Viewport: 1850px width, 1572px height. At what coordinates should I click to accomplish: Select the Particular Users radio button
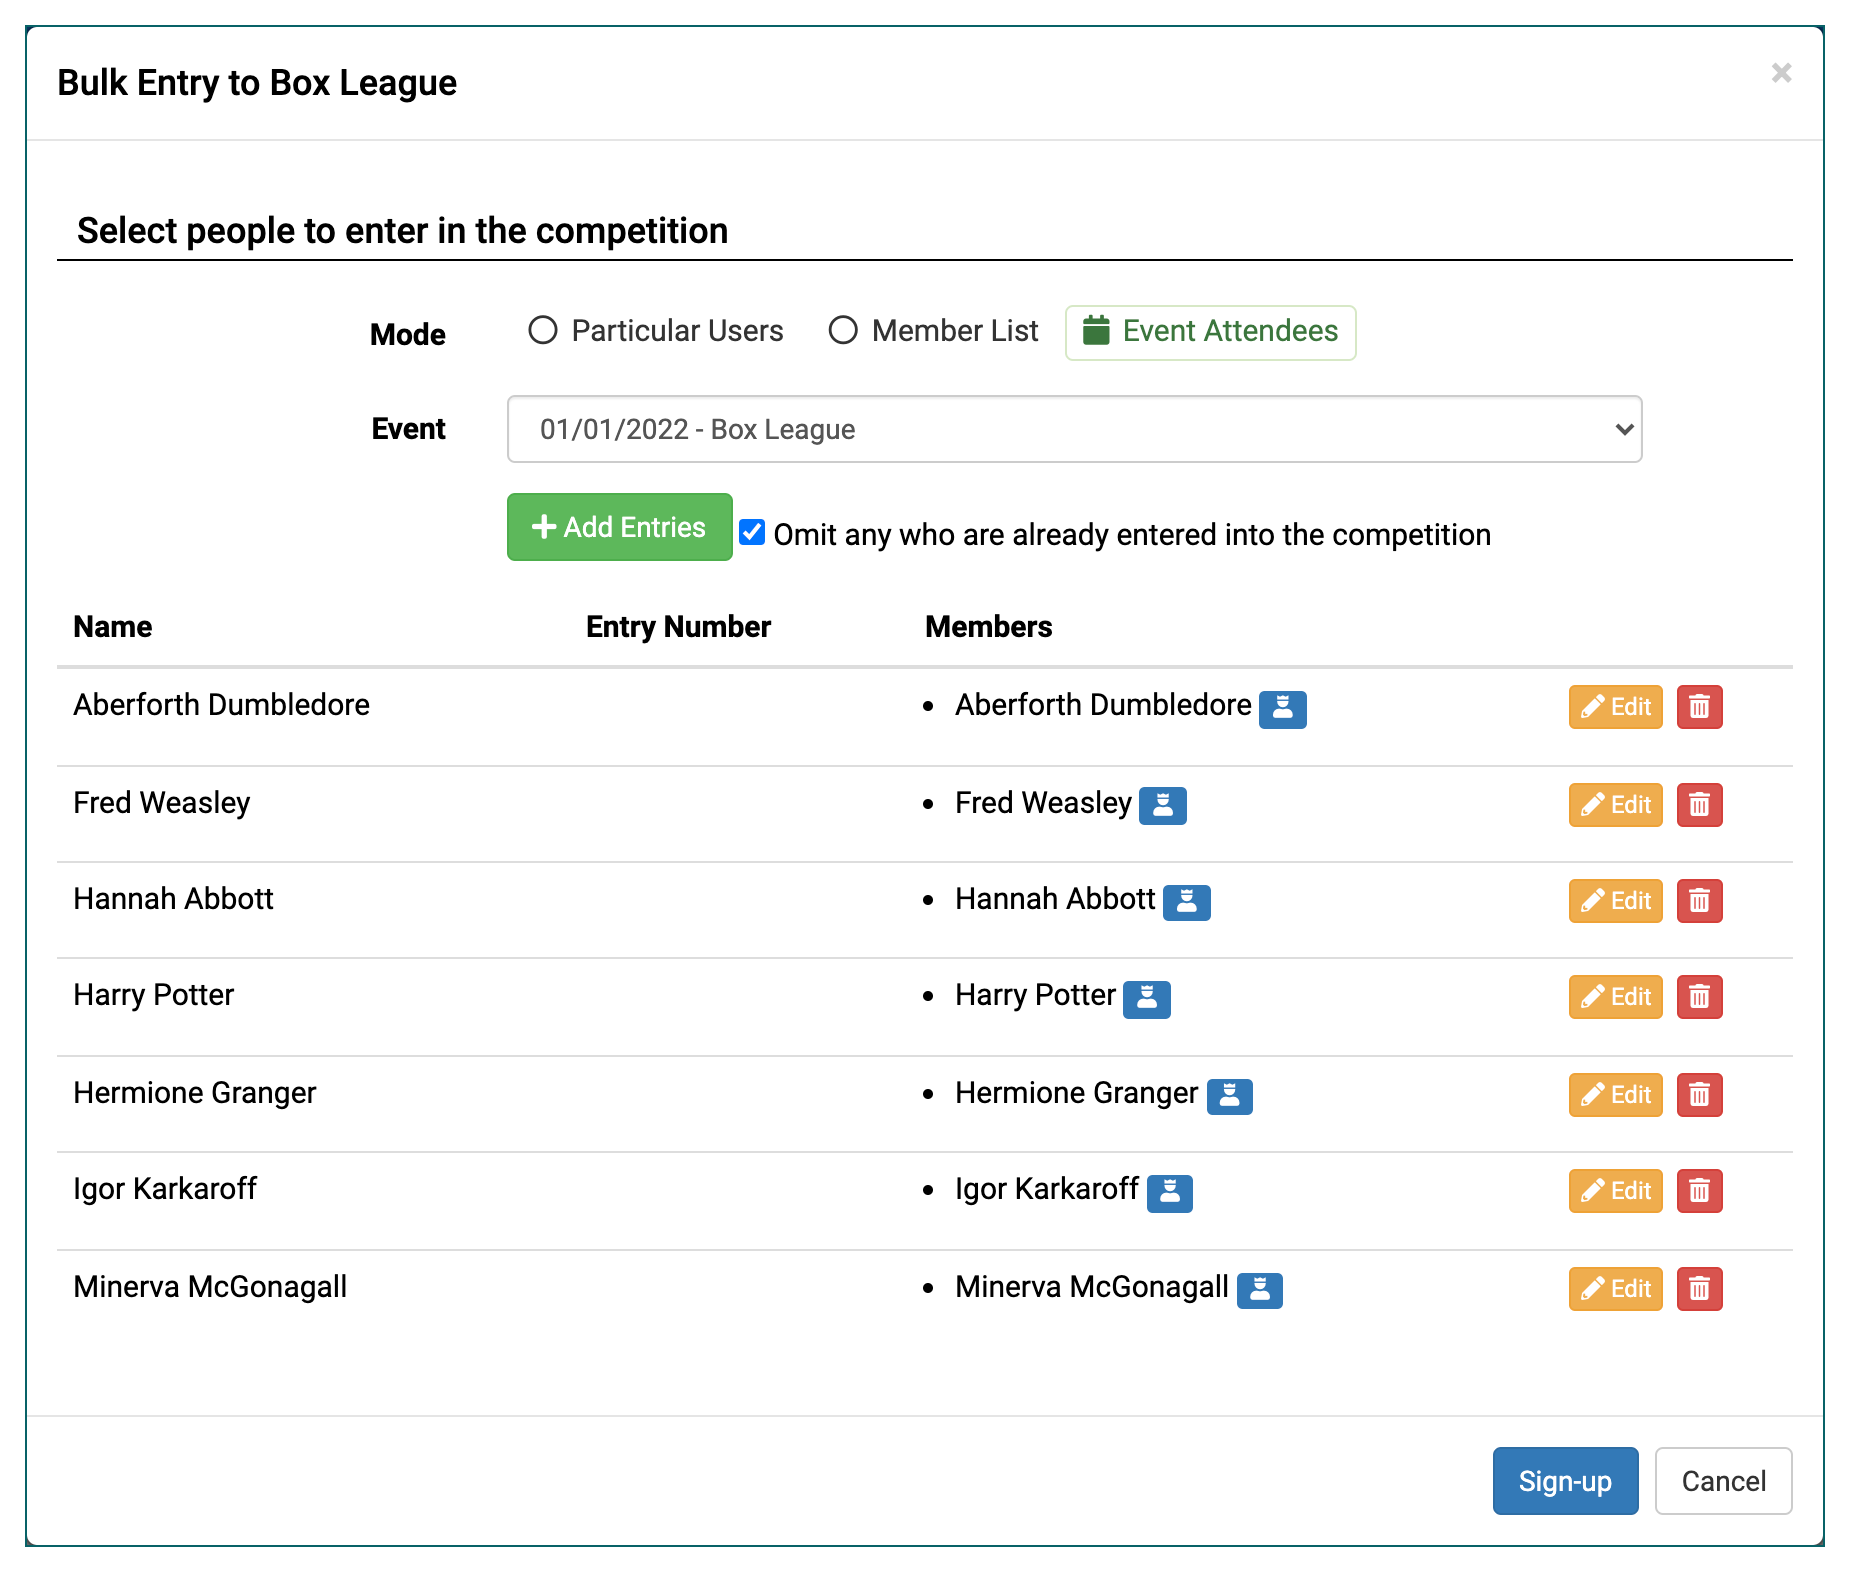click(543, 331)
